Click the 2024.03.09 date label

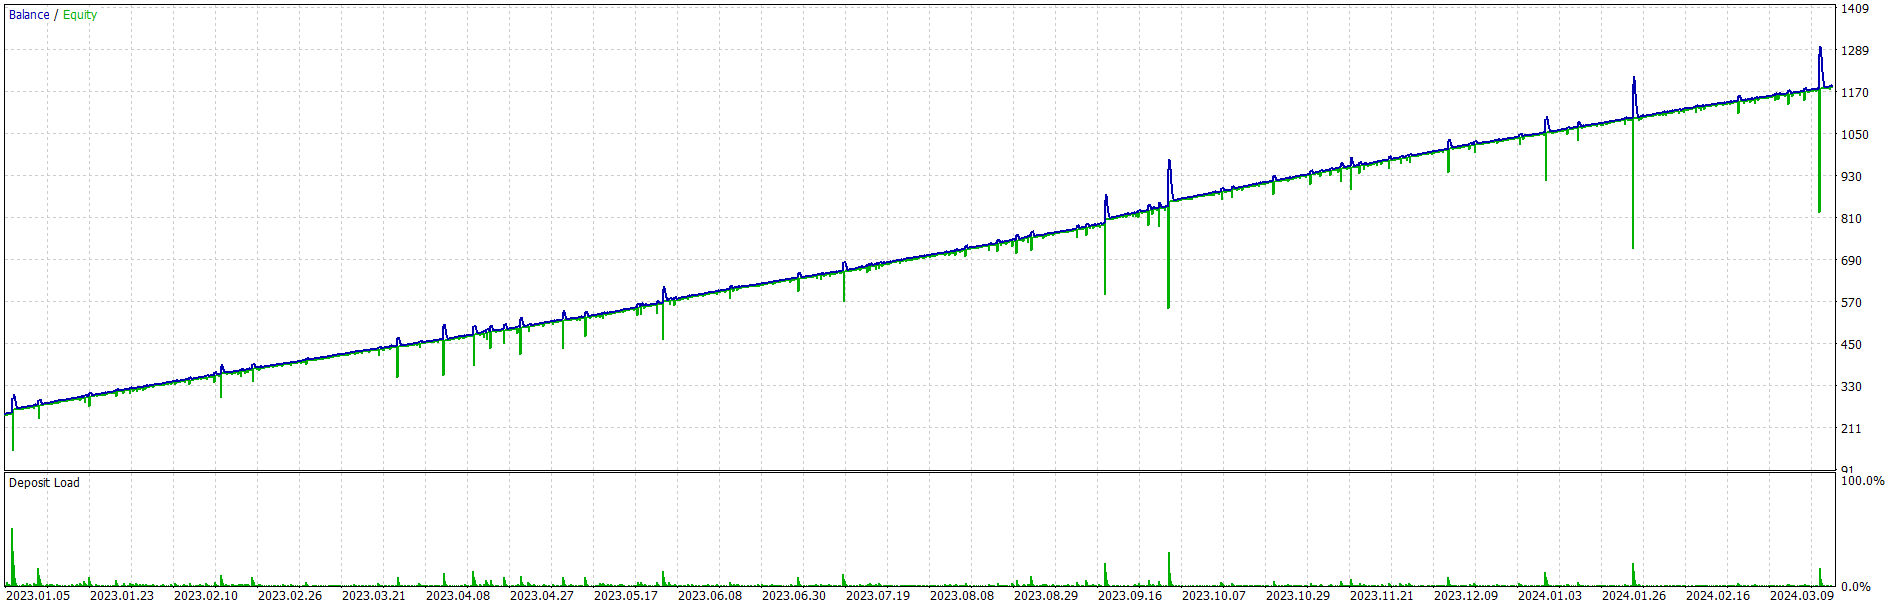click(1802, 596)
